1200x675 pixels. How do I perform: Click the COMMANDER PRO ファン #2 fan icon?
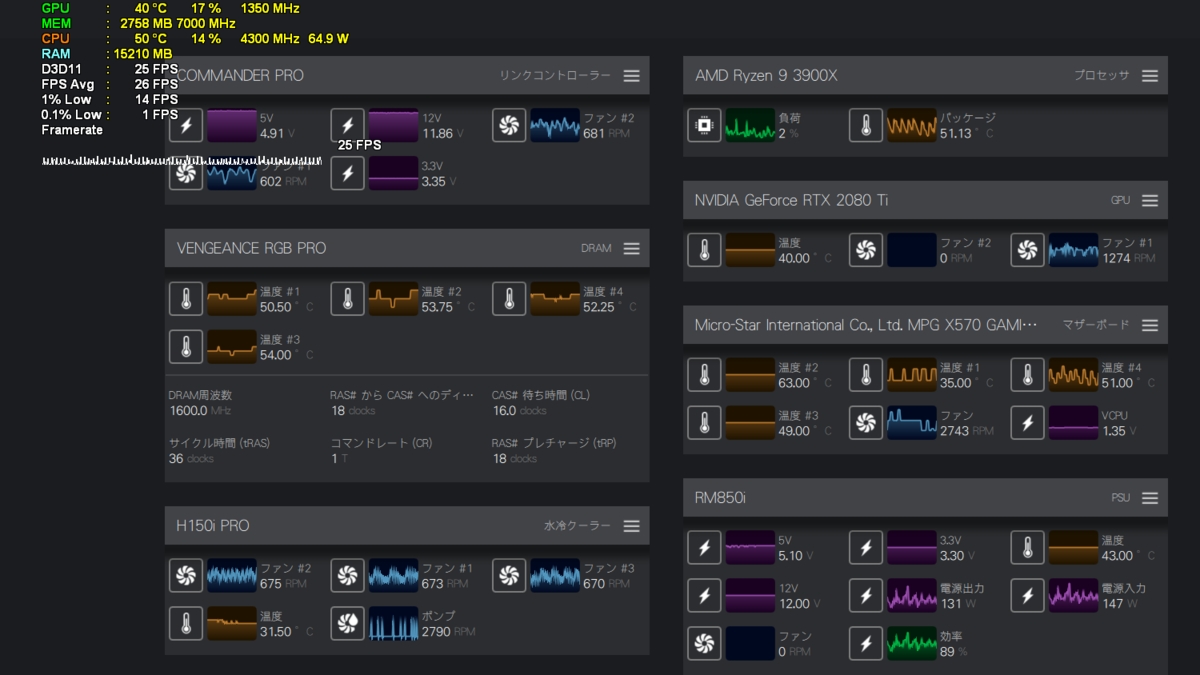click(510, 126)
